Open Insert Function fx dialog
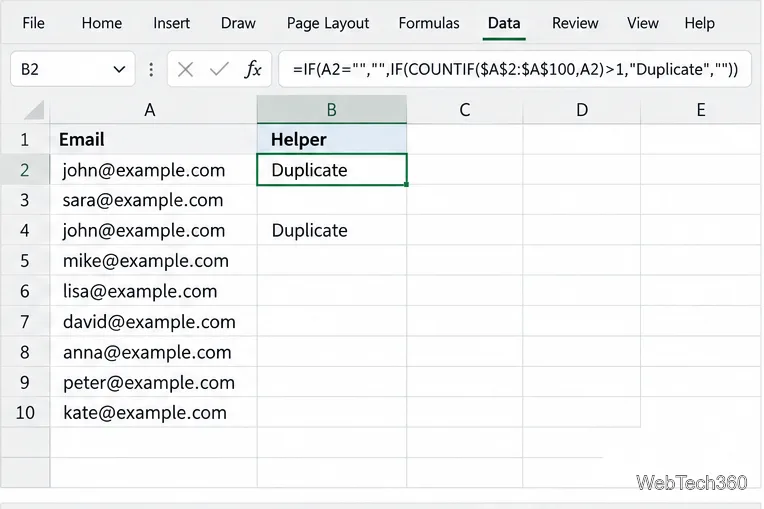 pos(253,69)
